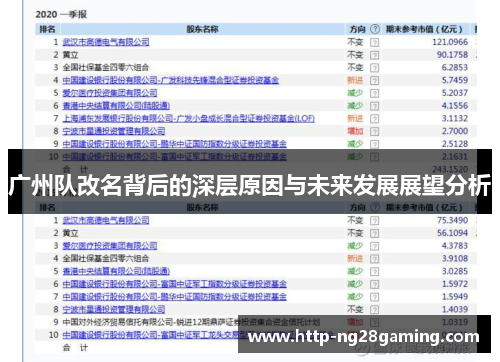The height and width of the screenshot is (362, 500).
Task: Open 武汉市高德电气有限公司 link in the 75.3490 row
Action: (106, 220)
